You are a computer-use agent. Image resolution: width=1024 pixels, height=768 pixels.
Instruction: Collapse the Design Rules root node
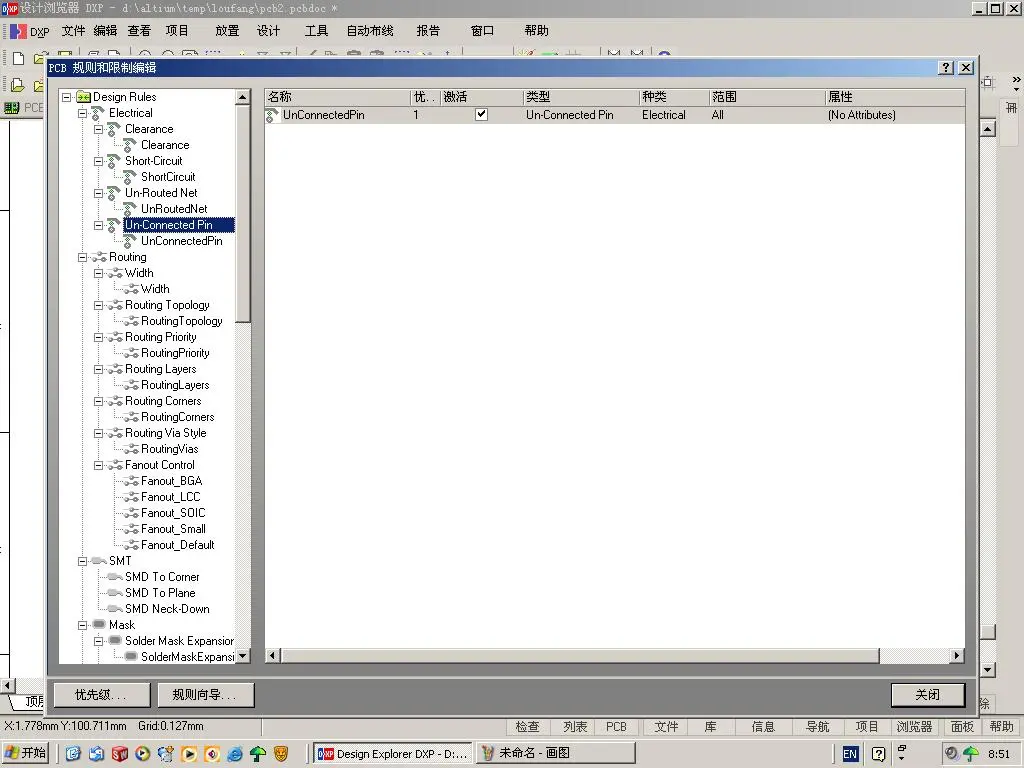coord(67,97)
